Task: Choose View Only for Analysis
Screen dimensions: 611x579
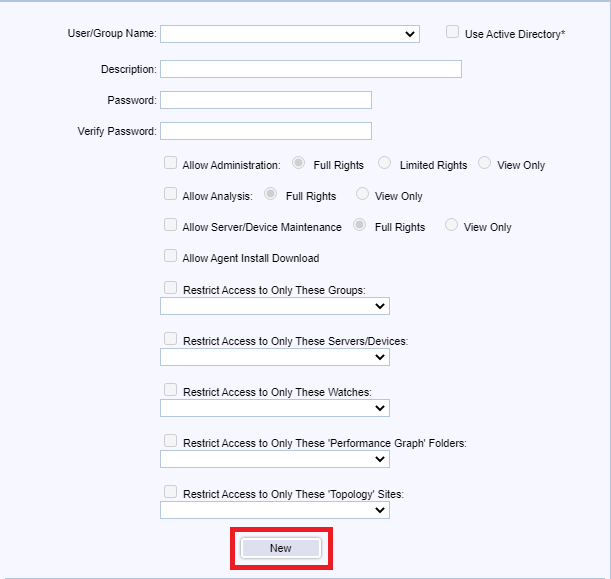Action: pyautogui.click(x=362, y=194)
